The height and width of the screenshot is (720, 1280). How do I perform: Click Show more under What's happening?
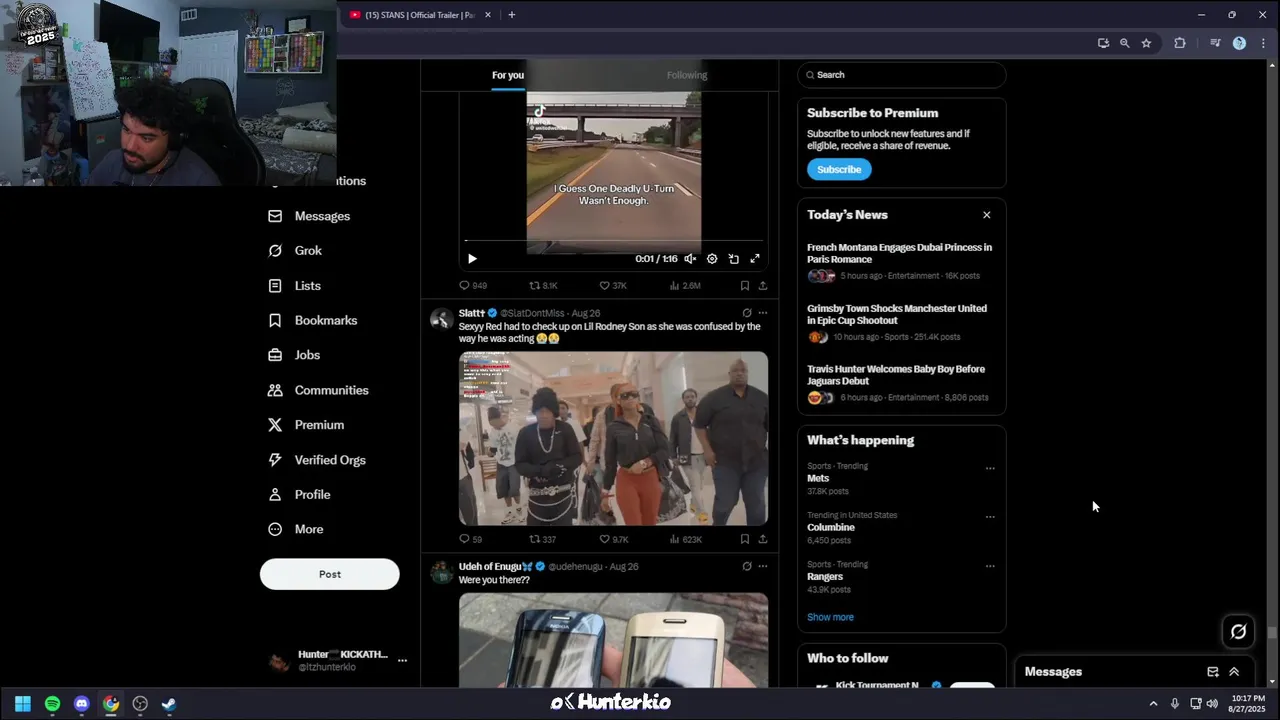pyautogui.click(x=830, y=617)
